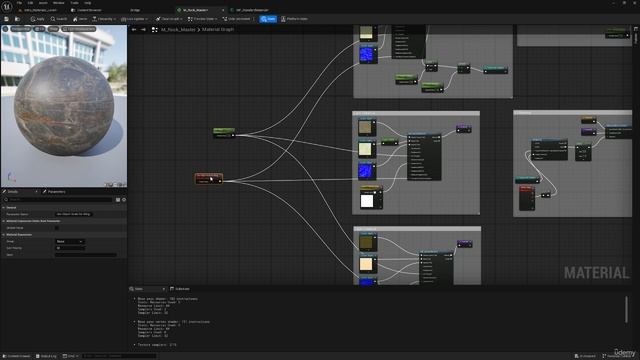Select the orange-highlighted static bool parameter node
Image resolution: width=640 pixels, height=360 pixels.
209,178
